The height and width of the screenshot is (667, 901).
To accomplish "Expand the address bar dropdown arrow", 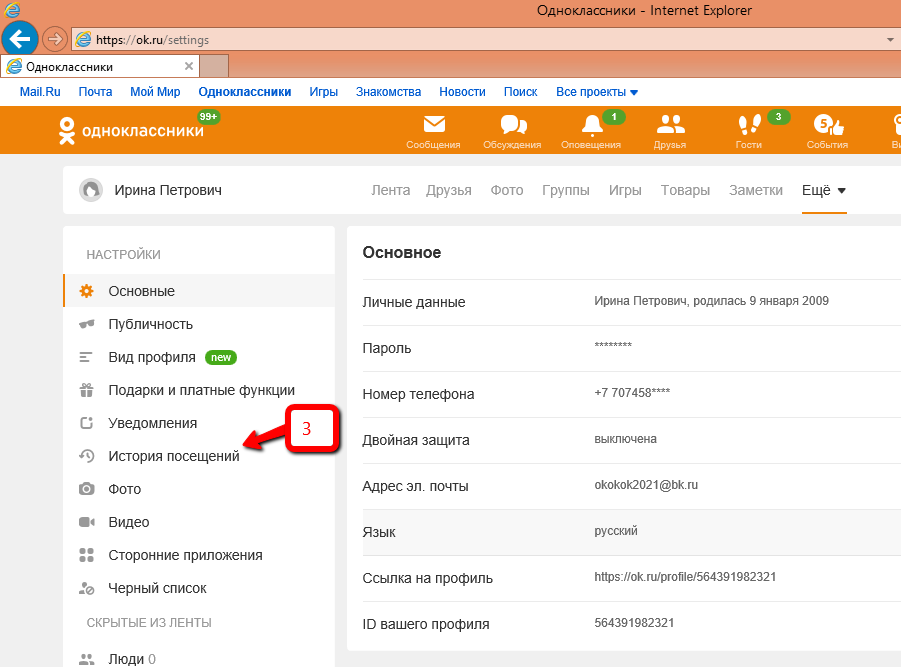I will pyautogui.click(x=890, y=40).
